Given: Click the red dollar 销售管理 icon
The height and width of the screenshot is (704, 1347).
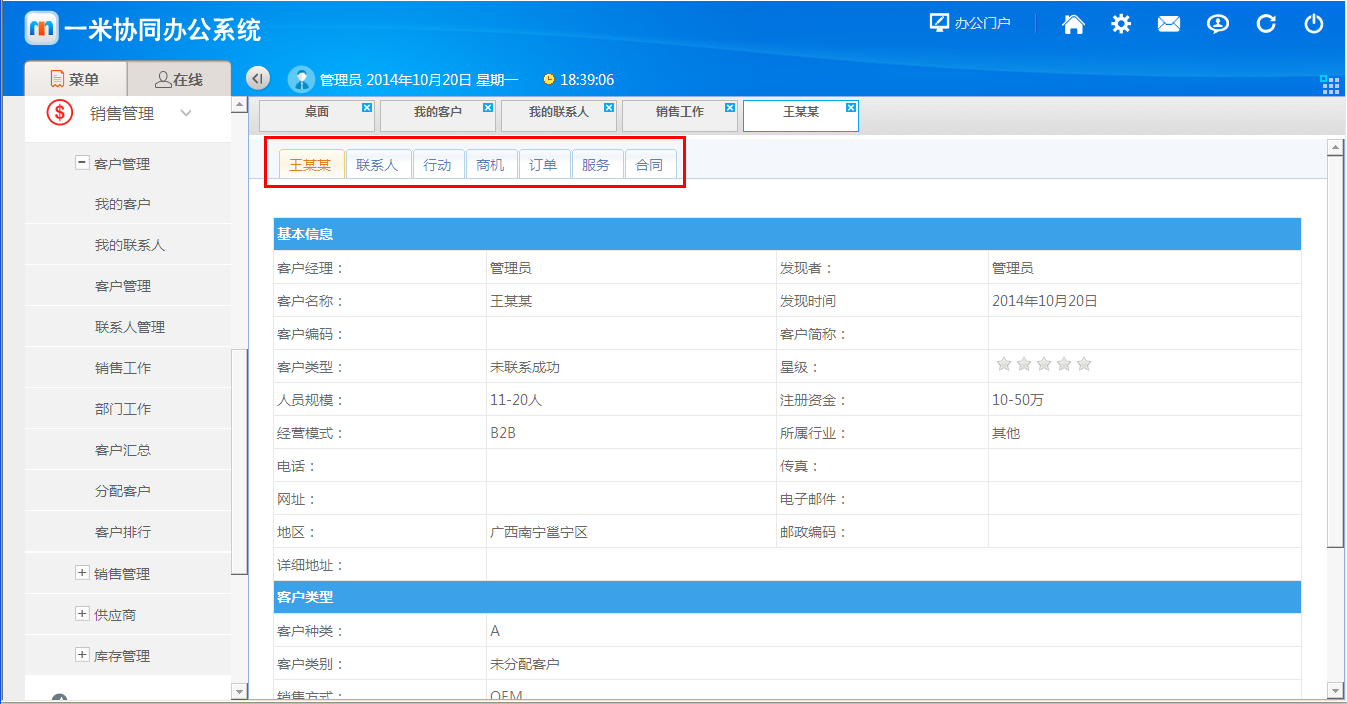Looking at the screenshot, I should [59, 113].
